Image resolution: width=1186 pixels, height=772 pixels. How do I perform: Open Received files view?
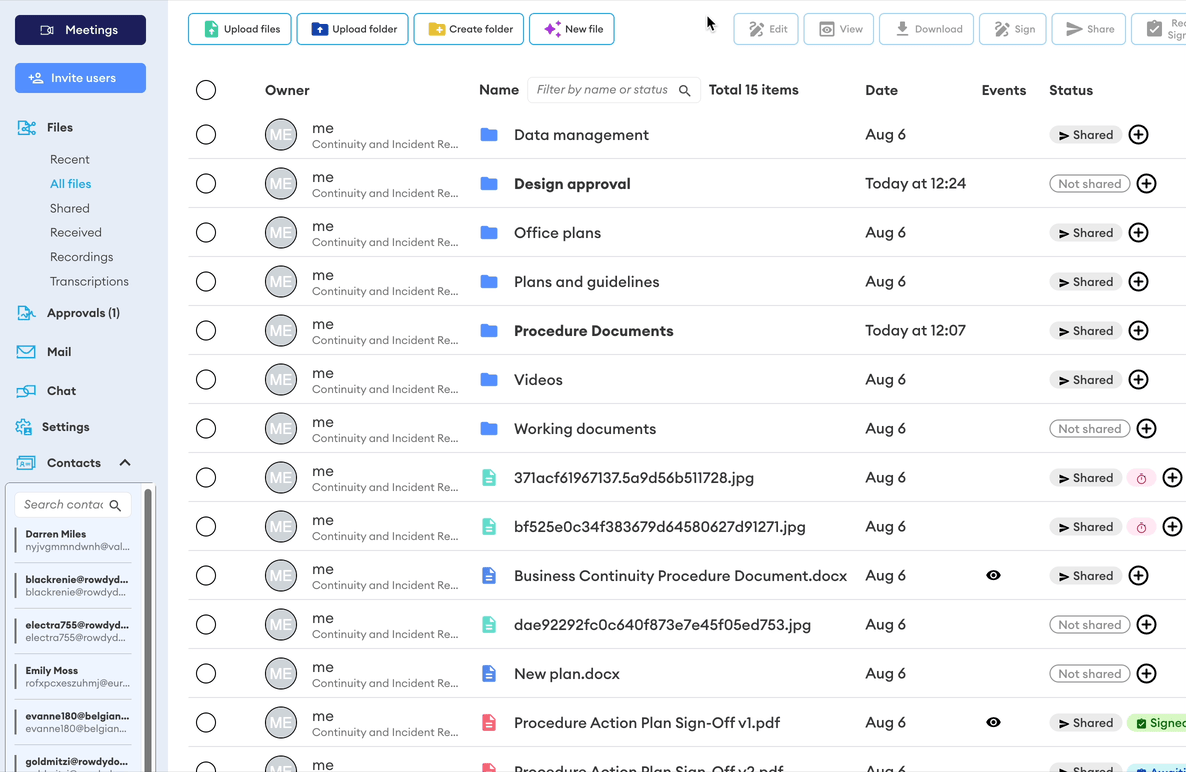pyautogui.click(x=76, y=232)
